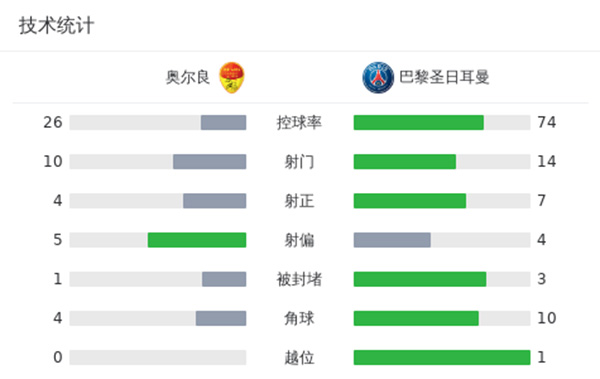
Task: Click Orléans' gray possession bar showing 26
Action: coord(223,123)
